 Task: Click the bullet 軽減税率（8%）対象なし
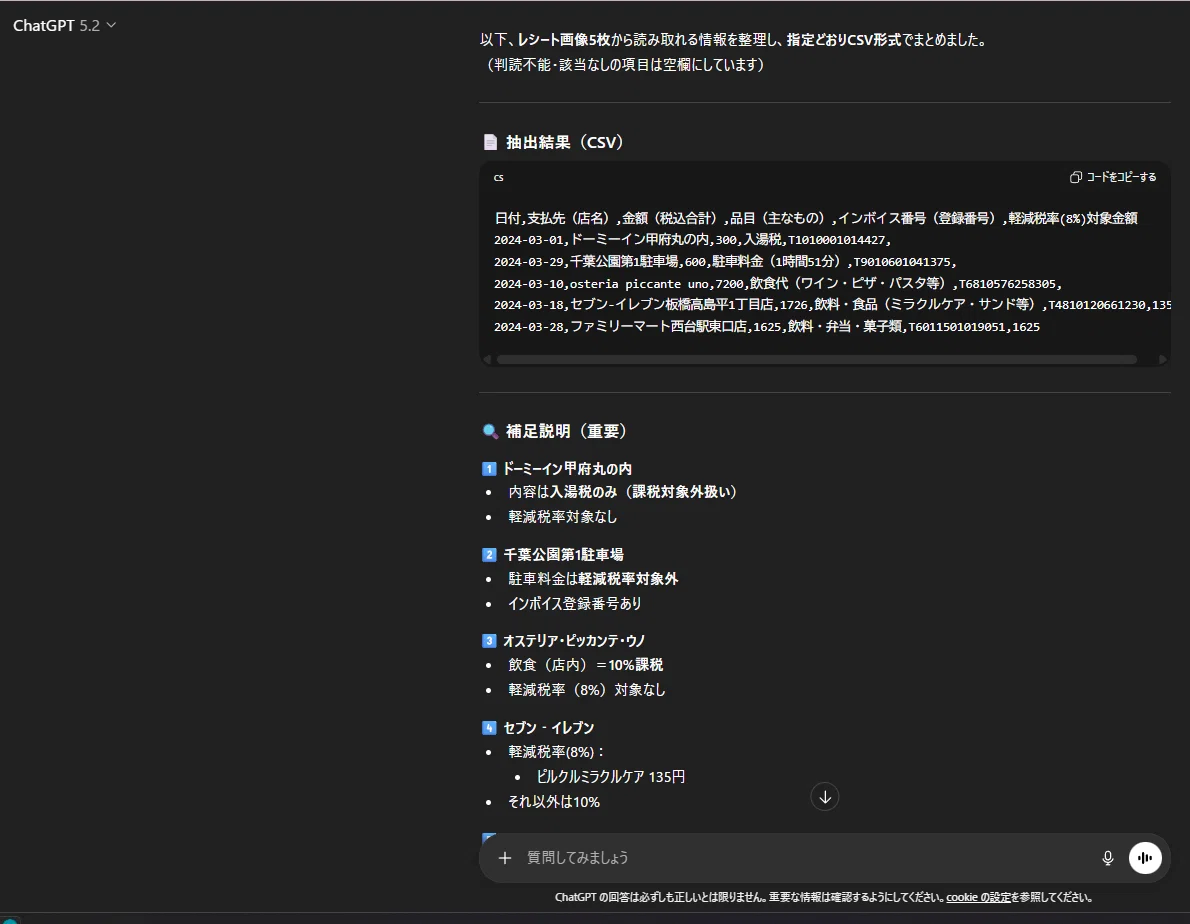[587, 690]
